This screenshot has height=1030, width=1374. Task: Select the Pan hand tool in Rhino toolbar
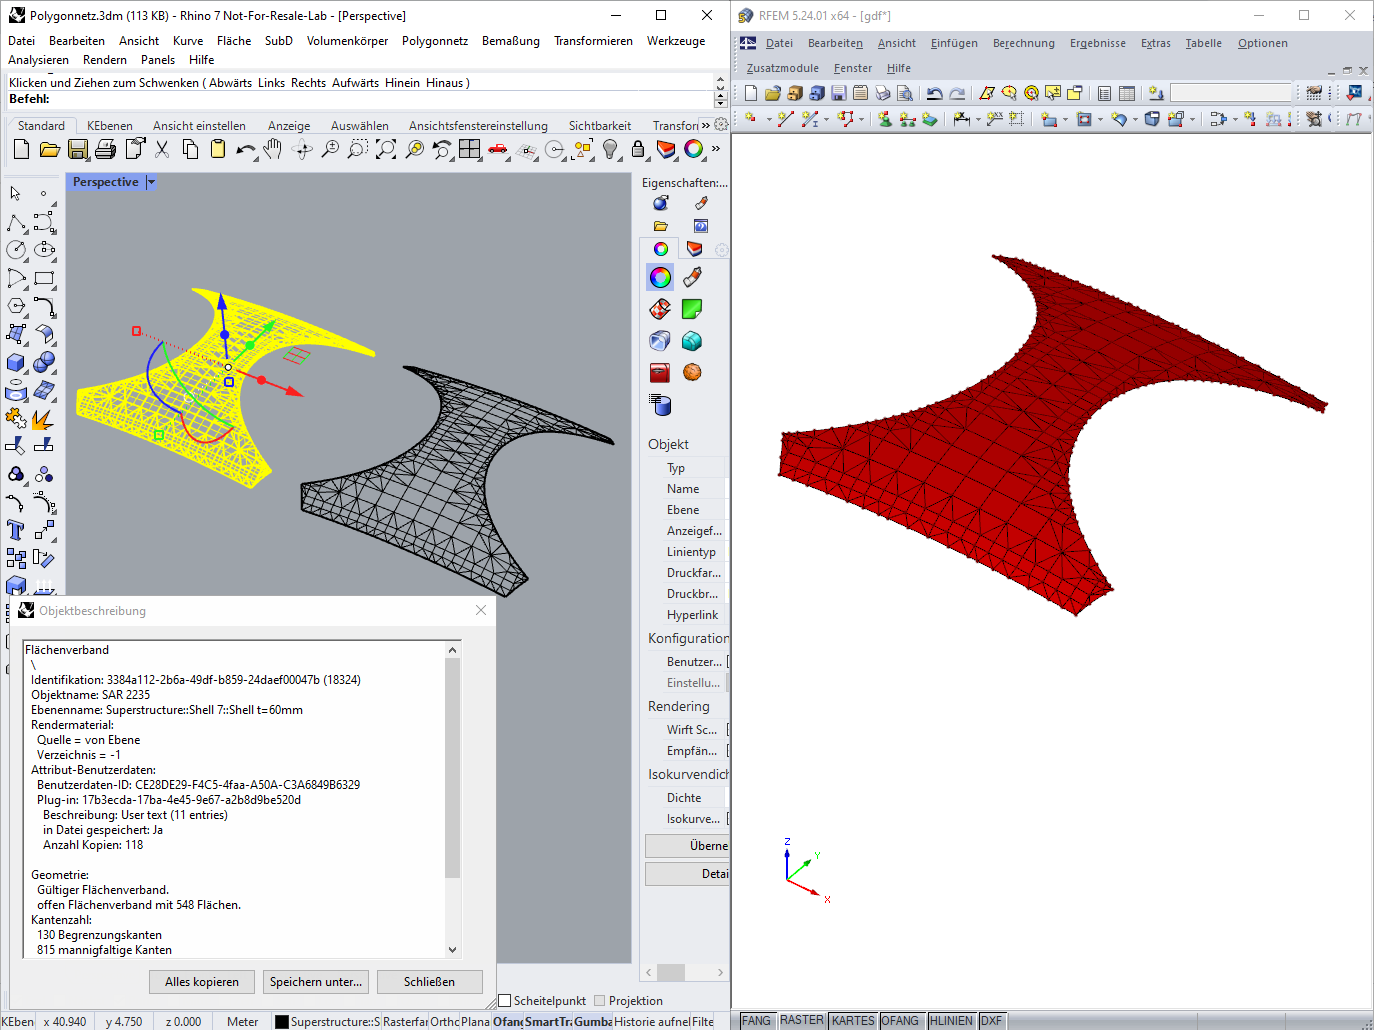point(273,149)
